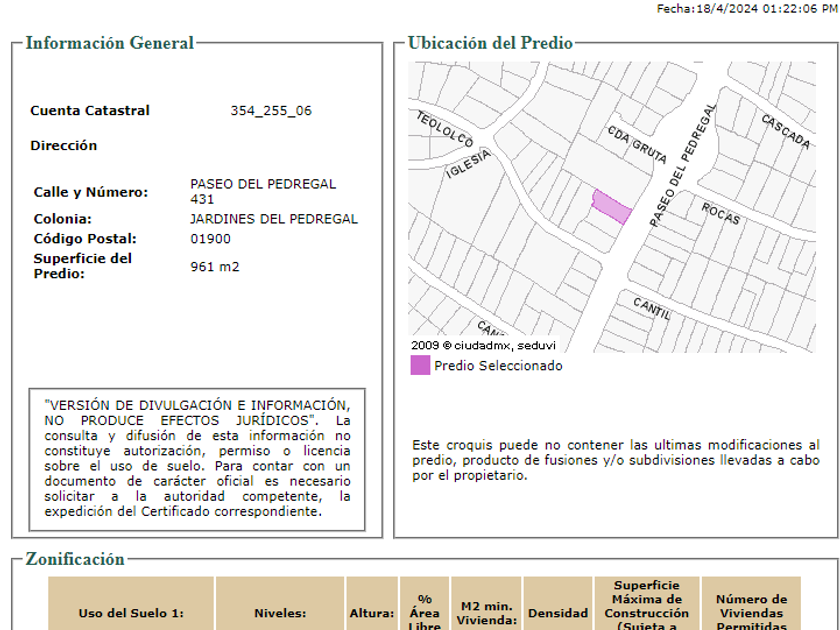Click the postal code value 01900
The image size is (840, 630).
point(211,239)
